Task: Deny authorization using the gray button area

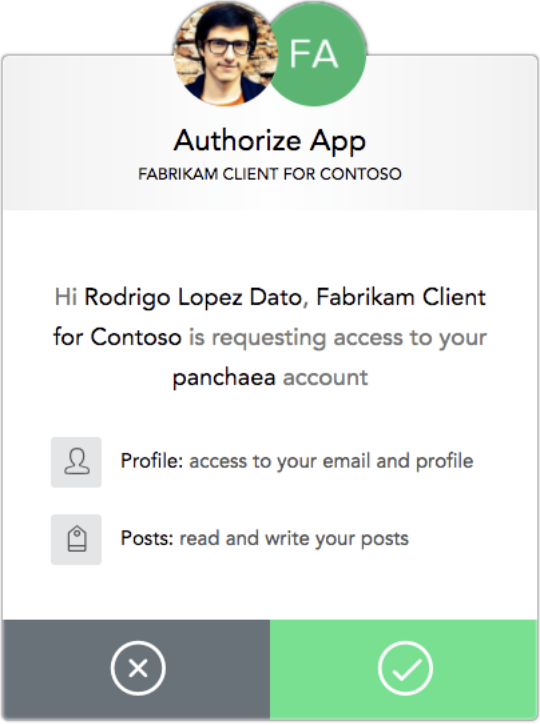Action: tap(136, 670)
